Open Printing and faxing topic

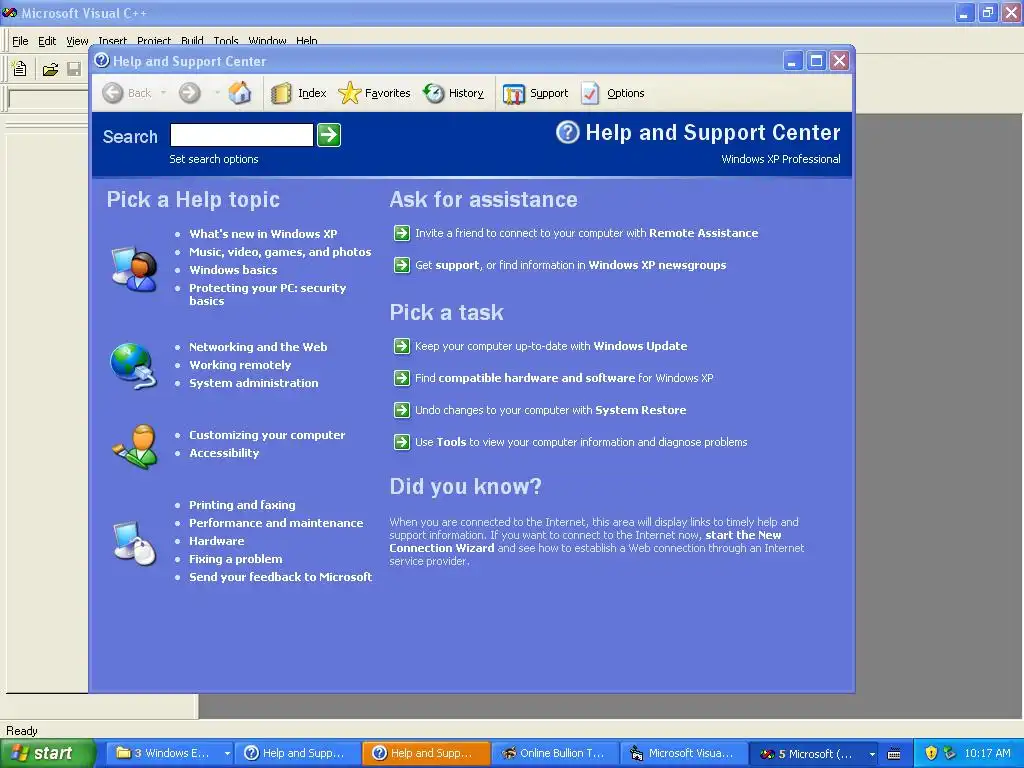(x=242, y=505)
